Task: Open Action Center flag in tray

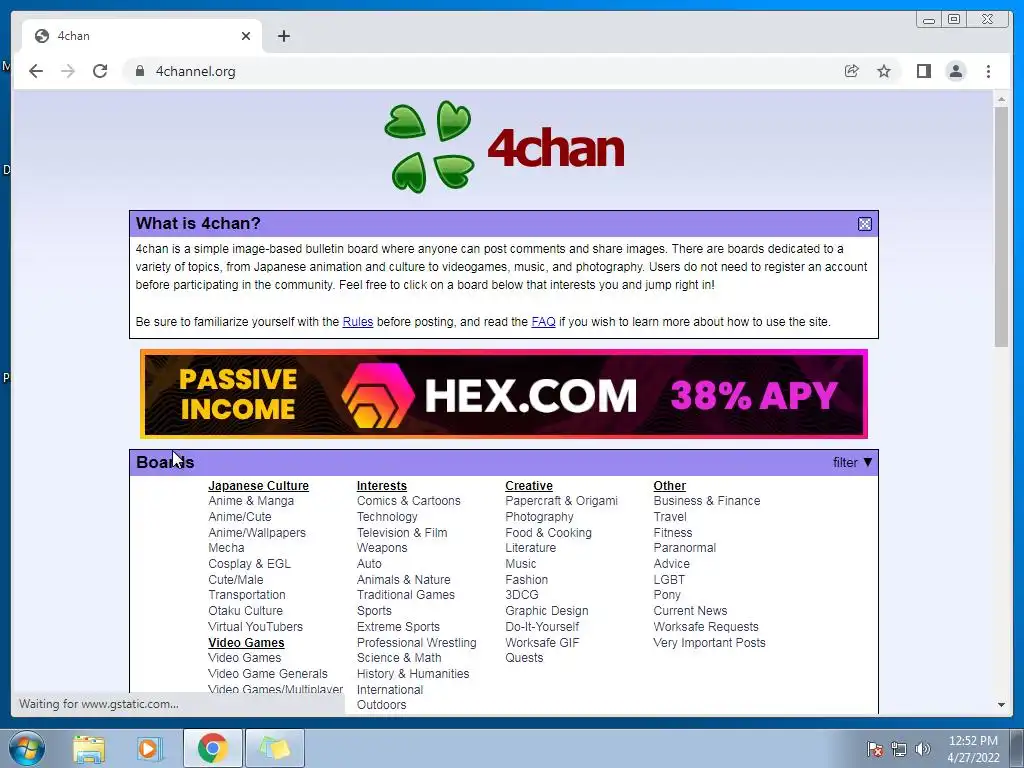Action: (874, 749)
